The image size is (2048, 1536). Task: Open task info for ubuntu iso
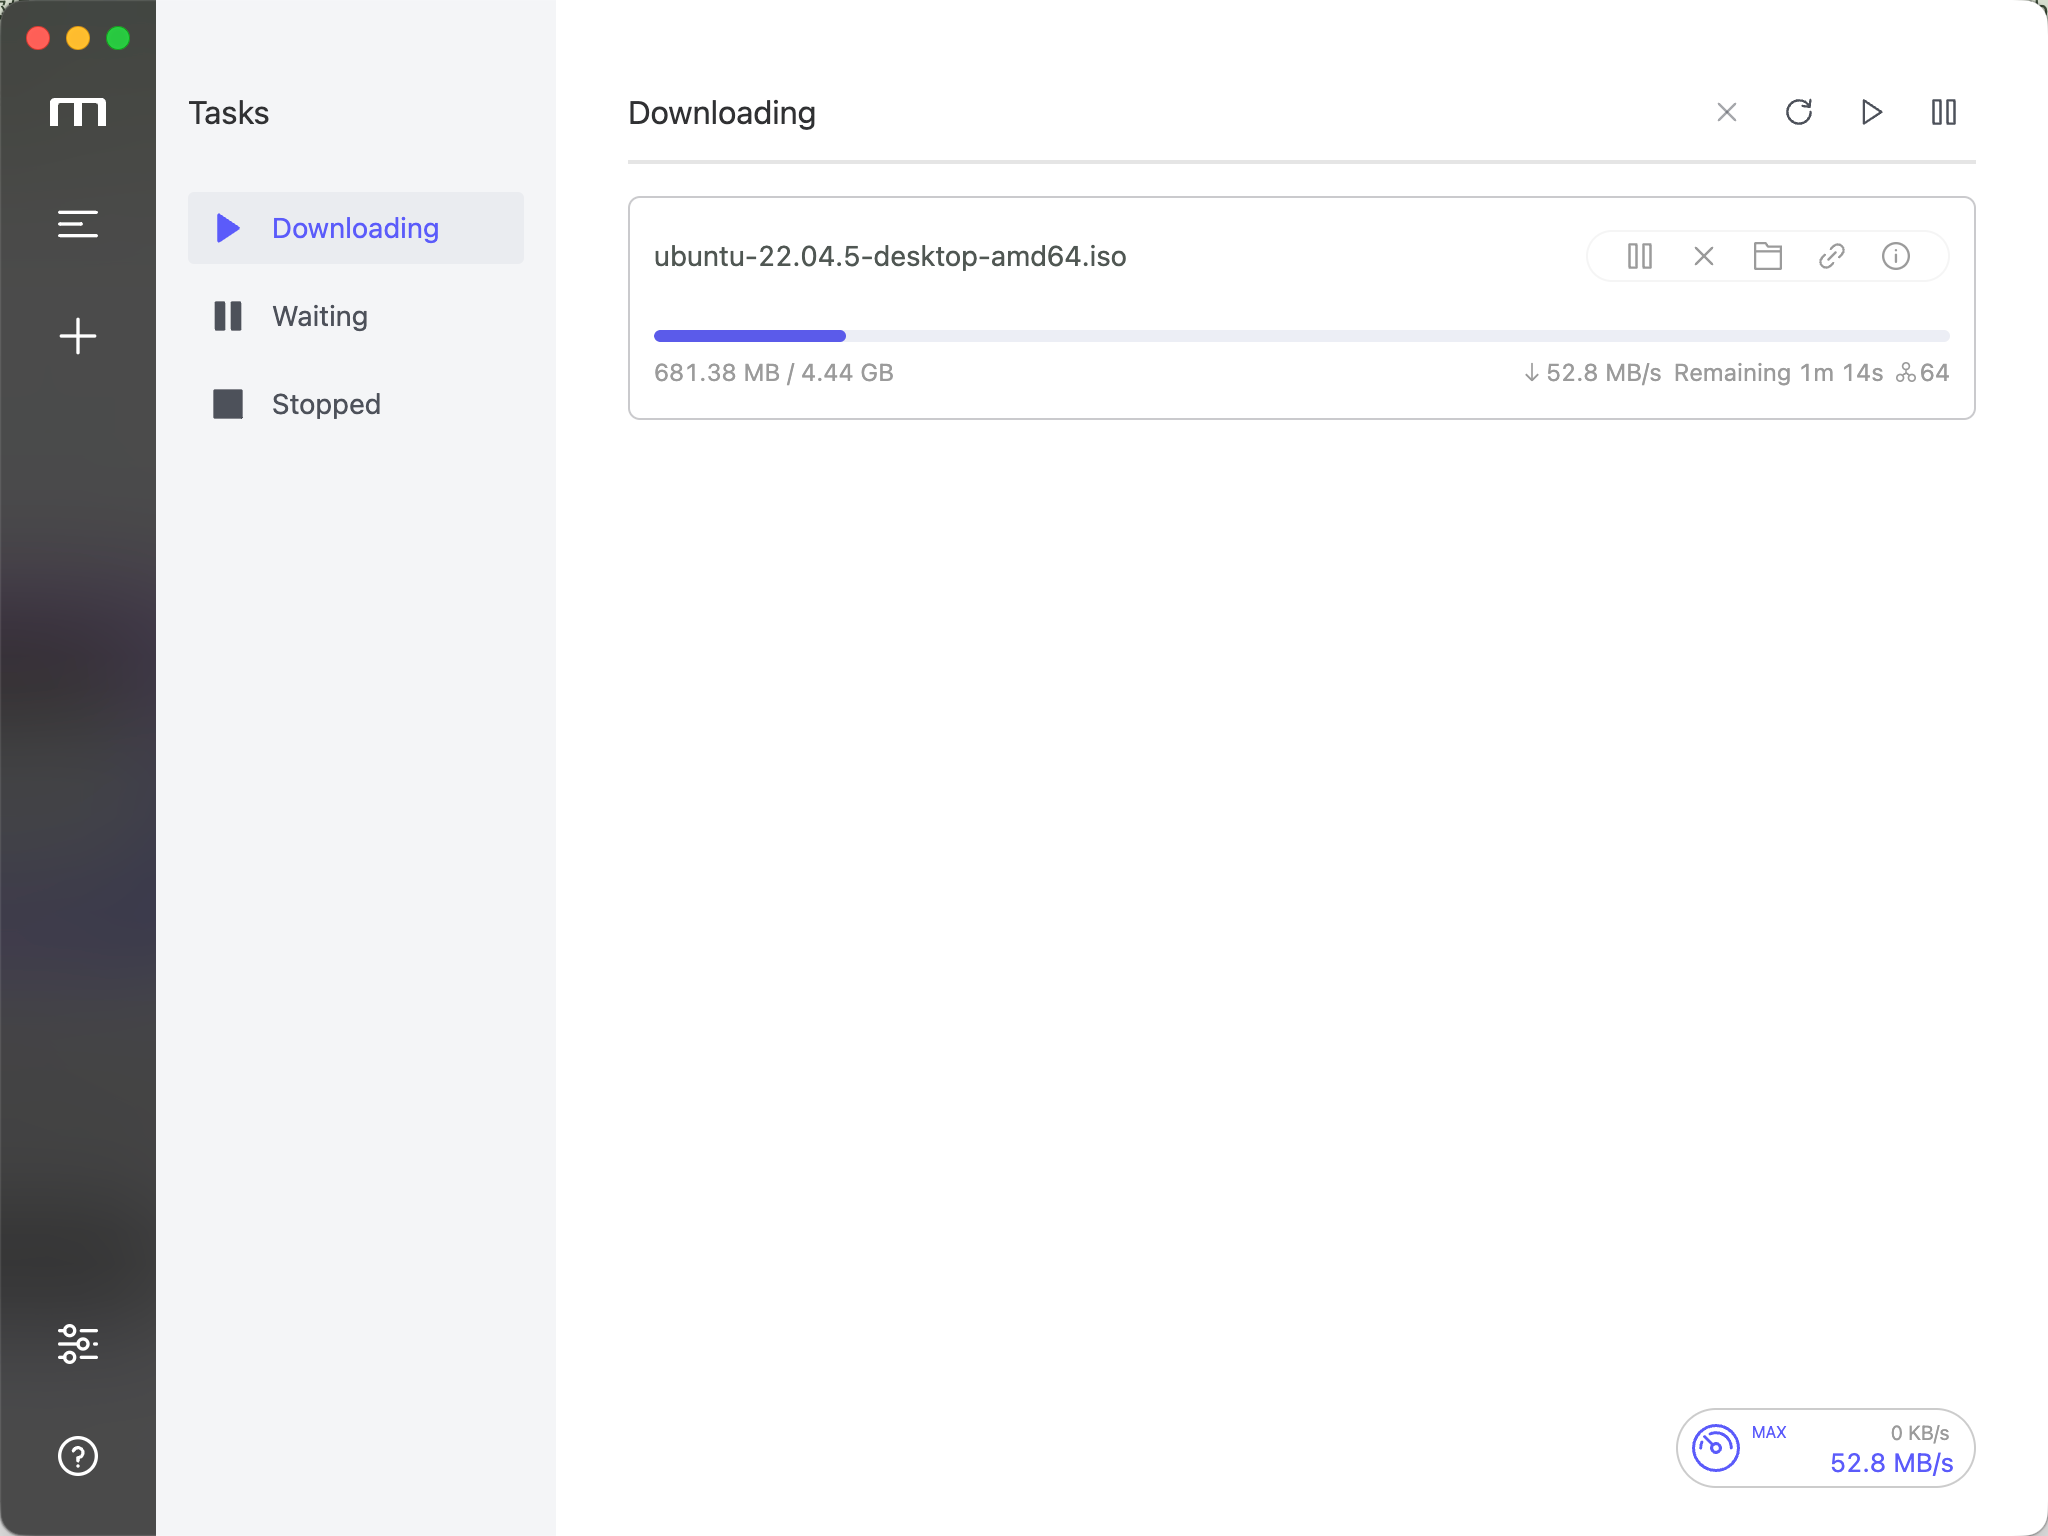[1896, 257]
